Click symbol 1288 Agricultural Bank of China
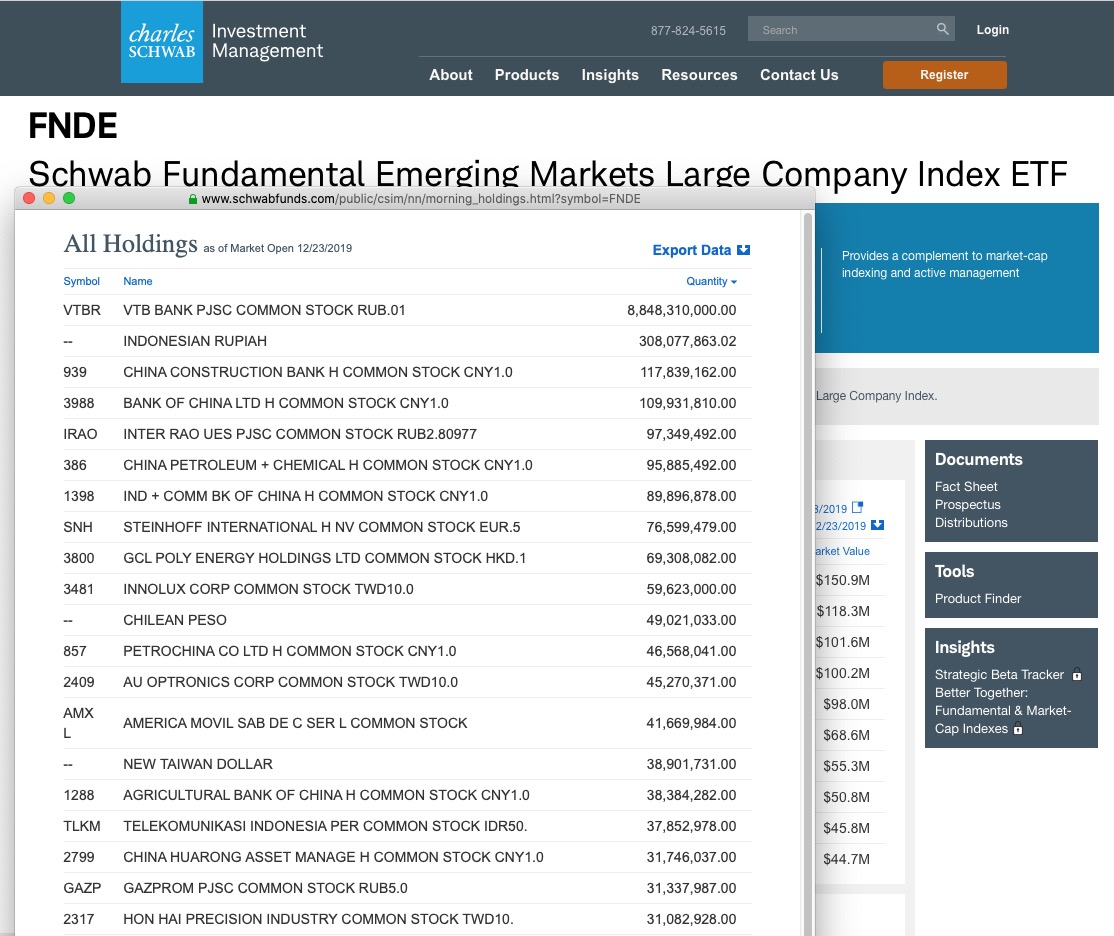The height and width of the screenshot is (936, 1114). coord(78,795)
